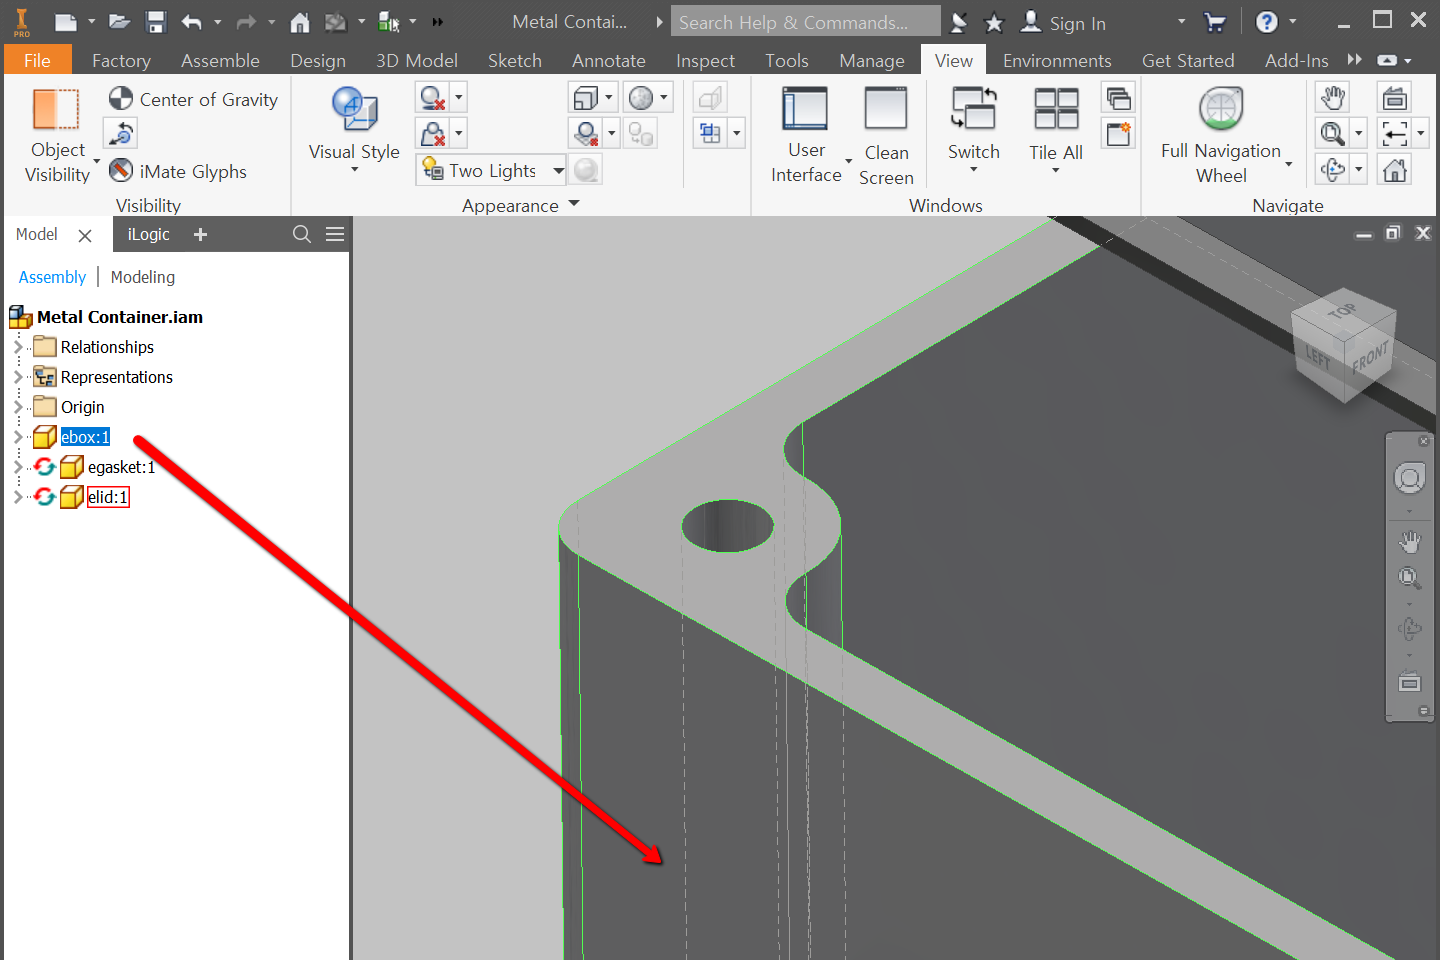Switch to the 3D Model ribbon tab

[417, 60]
